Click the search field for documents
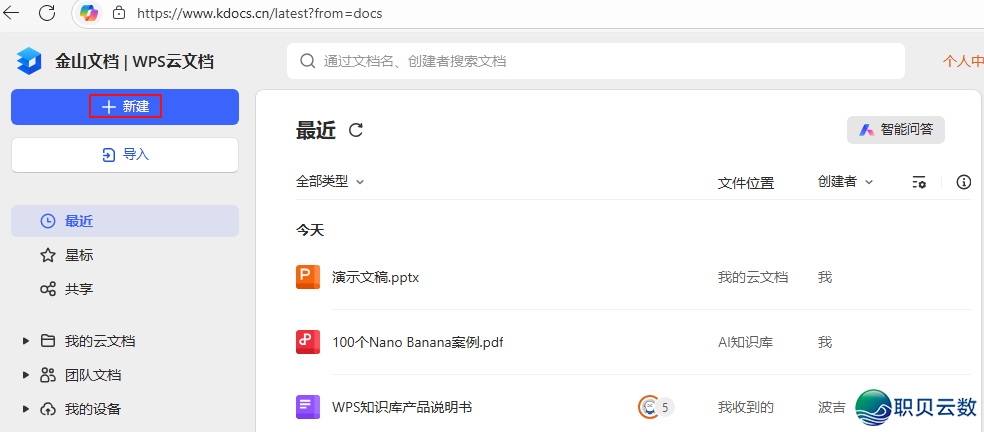Image resolution: width=984 pixels, height=432 pixels. (x=596, y=61)
